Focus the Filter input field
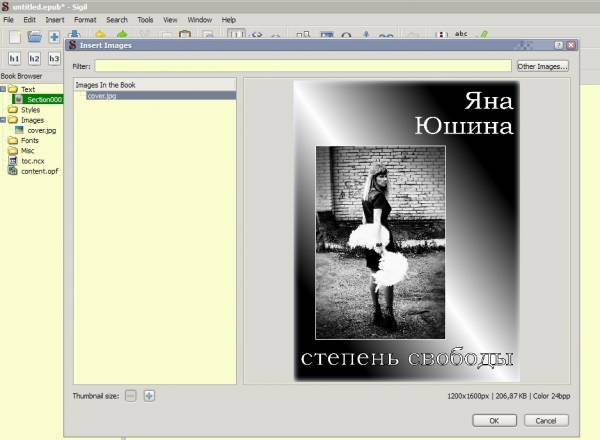 303,66
